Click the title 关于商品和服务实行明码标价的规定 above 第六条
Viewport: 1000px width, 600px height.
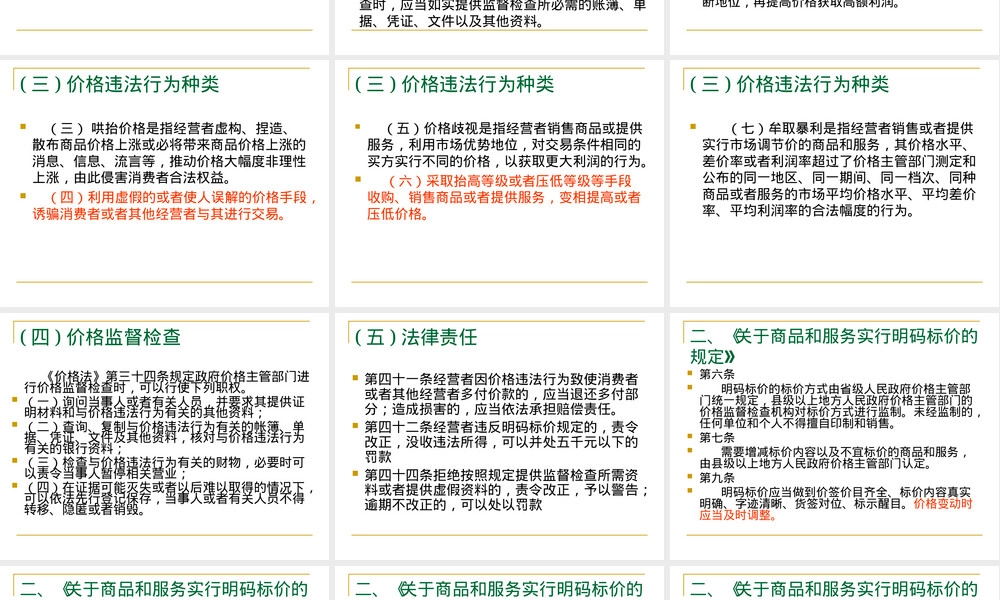click(834, 346)
